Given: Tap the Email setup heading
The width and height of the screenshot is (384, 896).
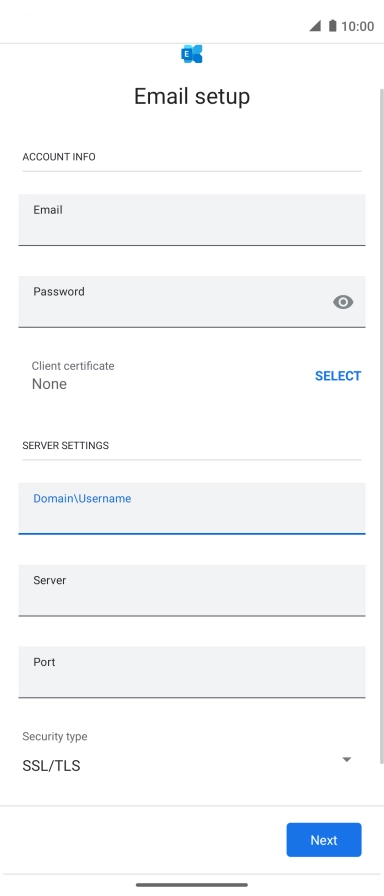Looking at the screenshot, I should 192,96.
